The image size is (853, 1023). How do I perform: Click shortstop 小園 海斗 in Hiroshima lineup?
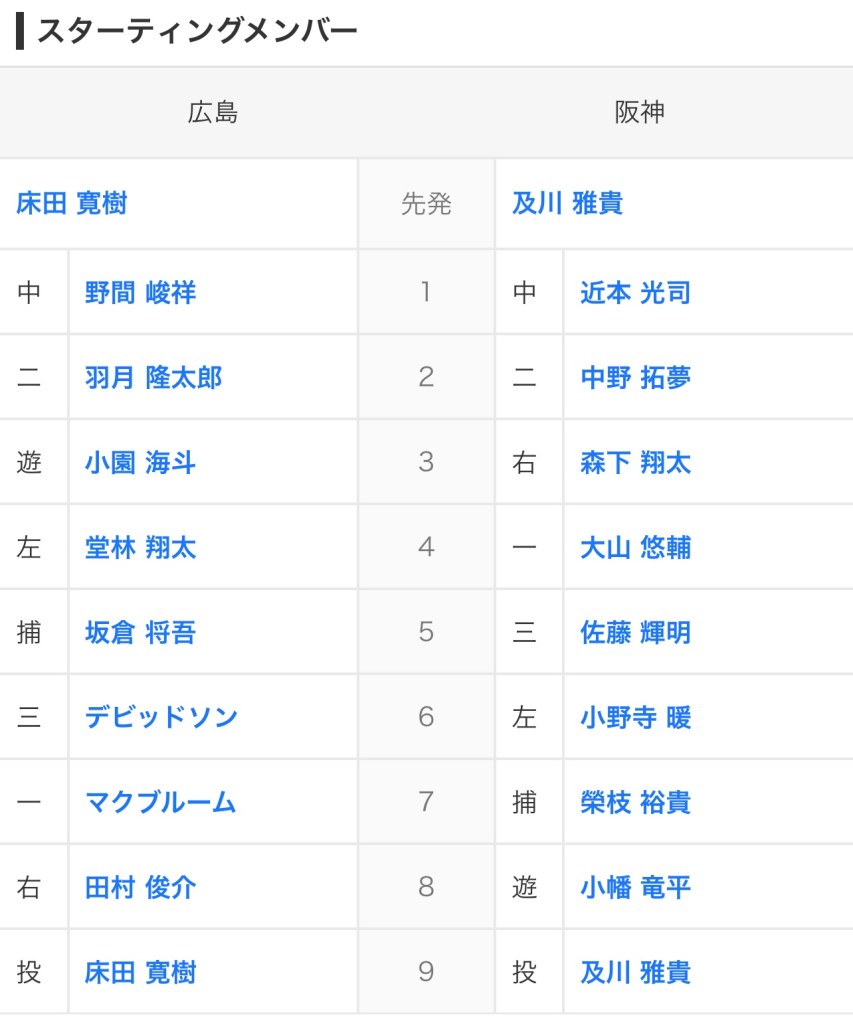pyautogui.click(x=140, y=463)
